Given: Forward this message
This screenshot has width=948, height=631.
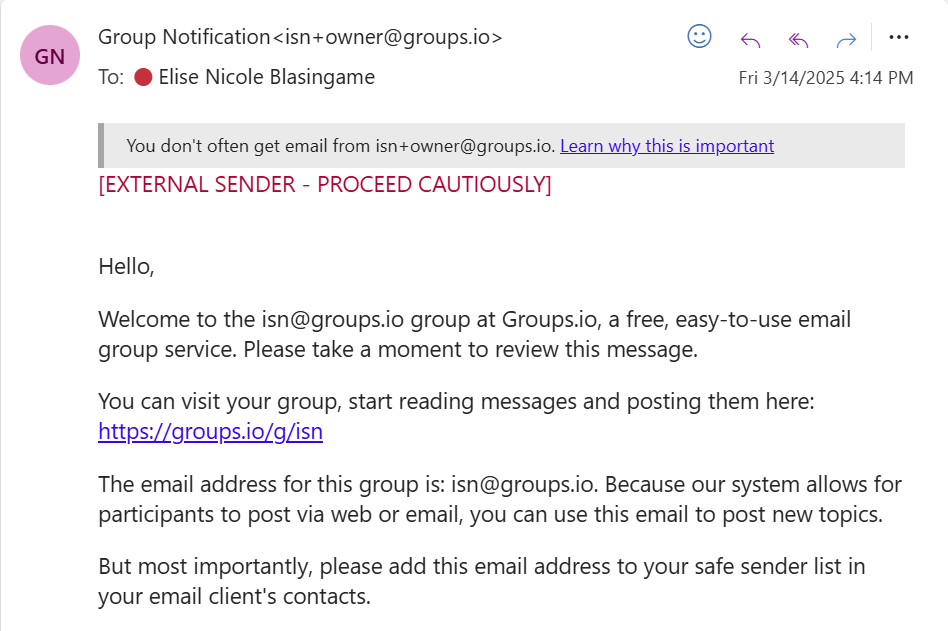Looking at the screenshot, I should point(846,39).
